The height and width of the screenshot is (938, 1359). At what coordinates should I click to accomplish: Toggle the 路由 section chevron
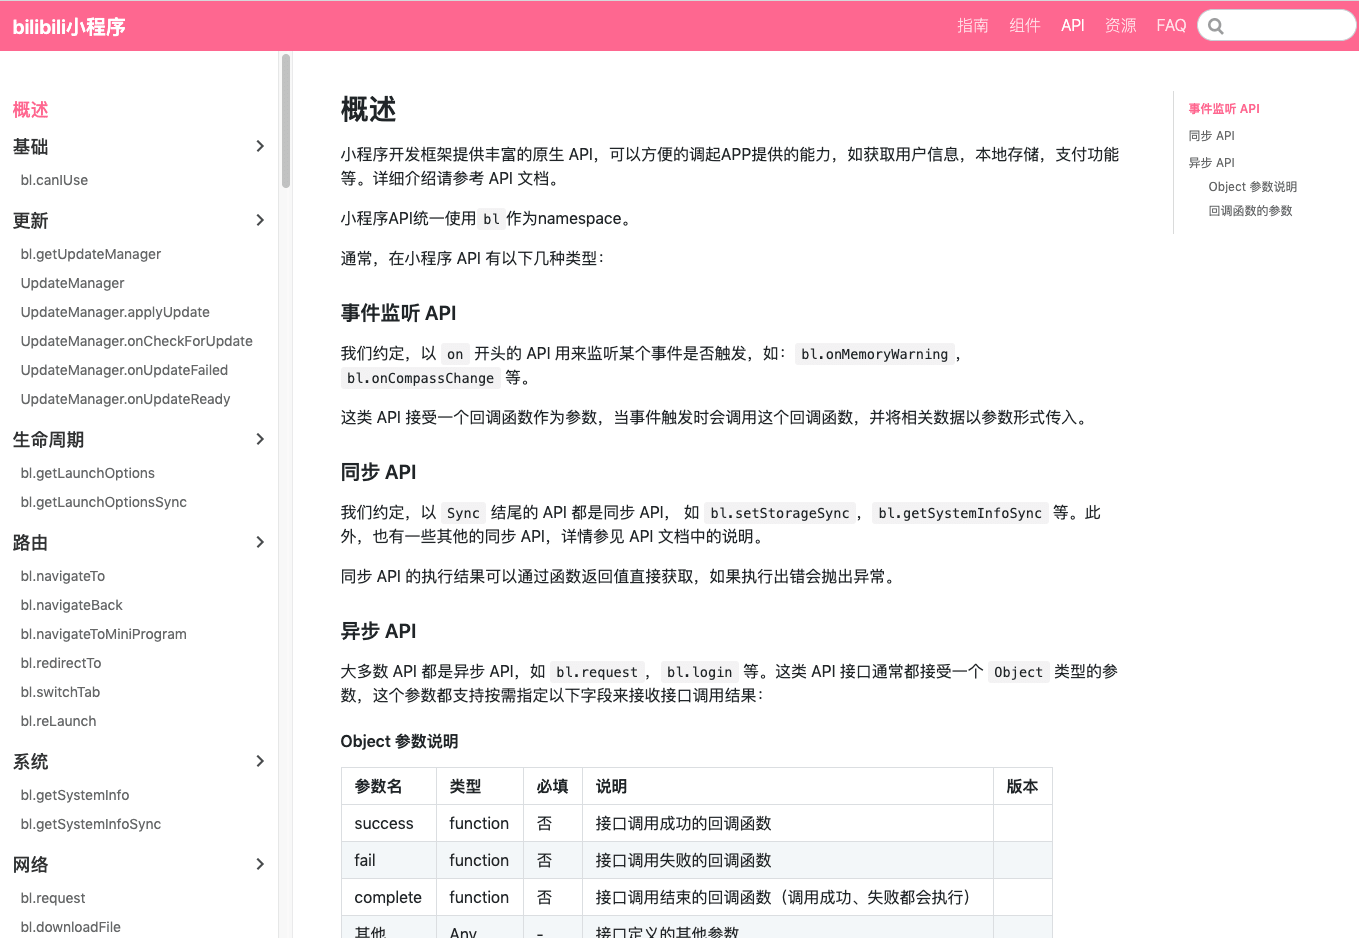260,542
